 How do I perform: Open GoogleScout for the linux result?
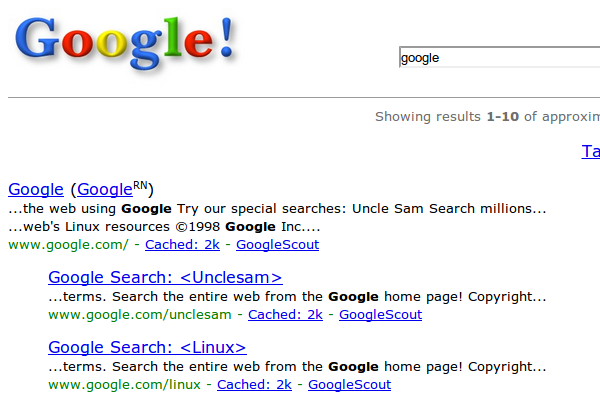tap(349, 385)
